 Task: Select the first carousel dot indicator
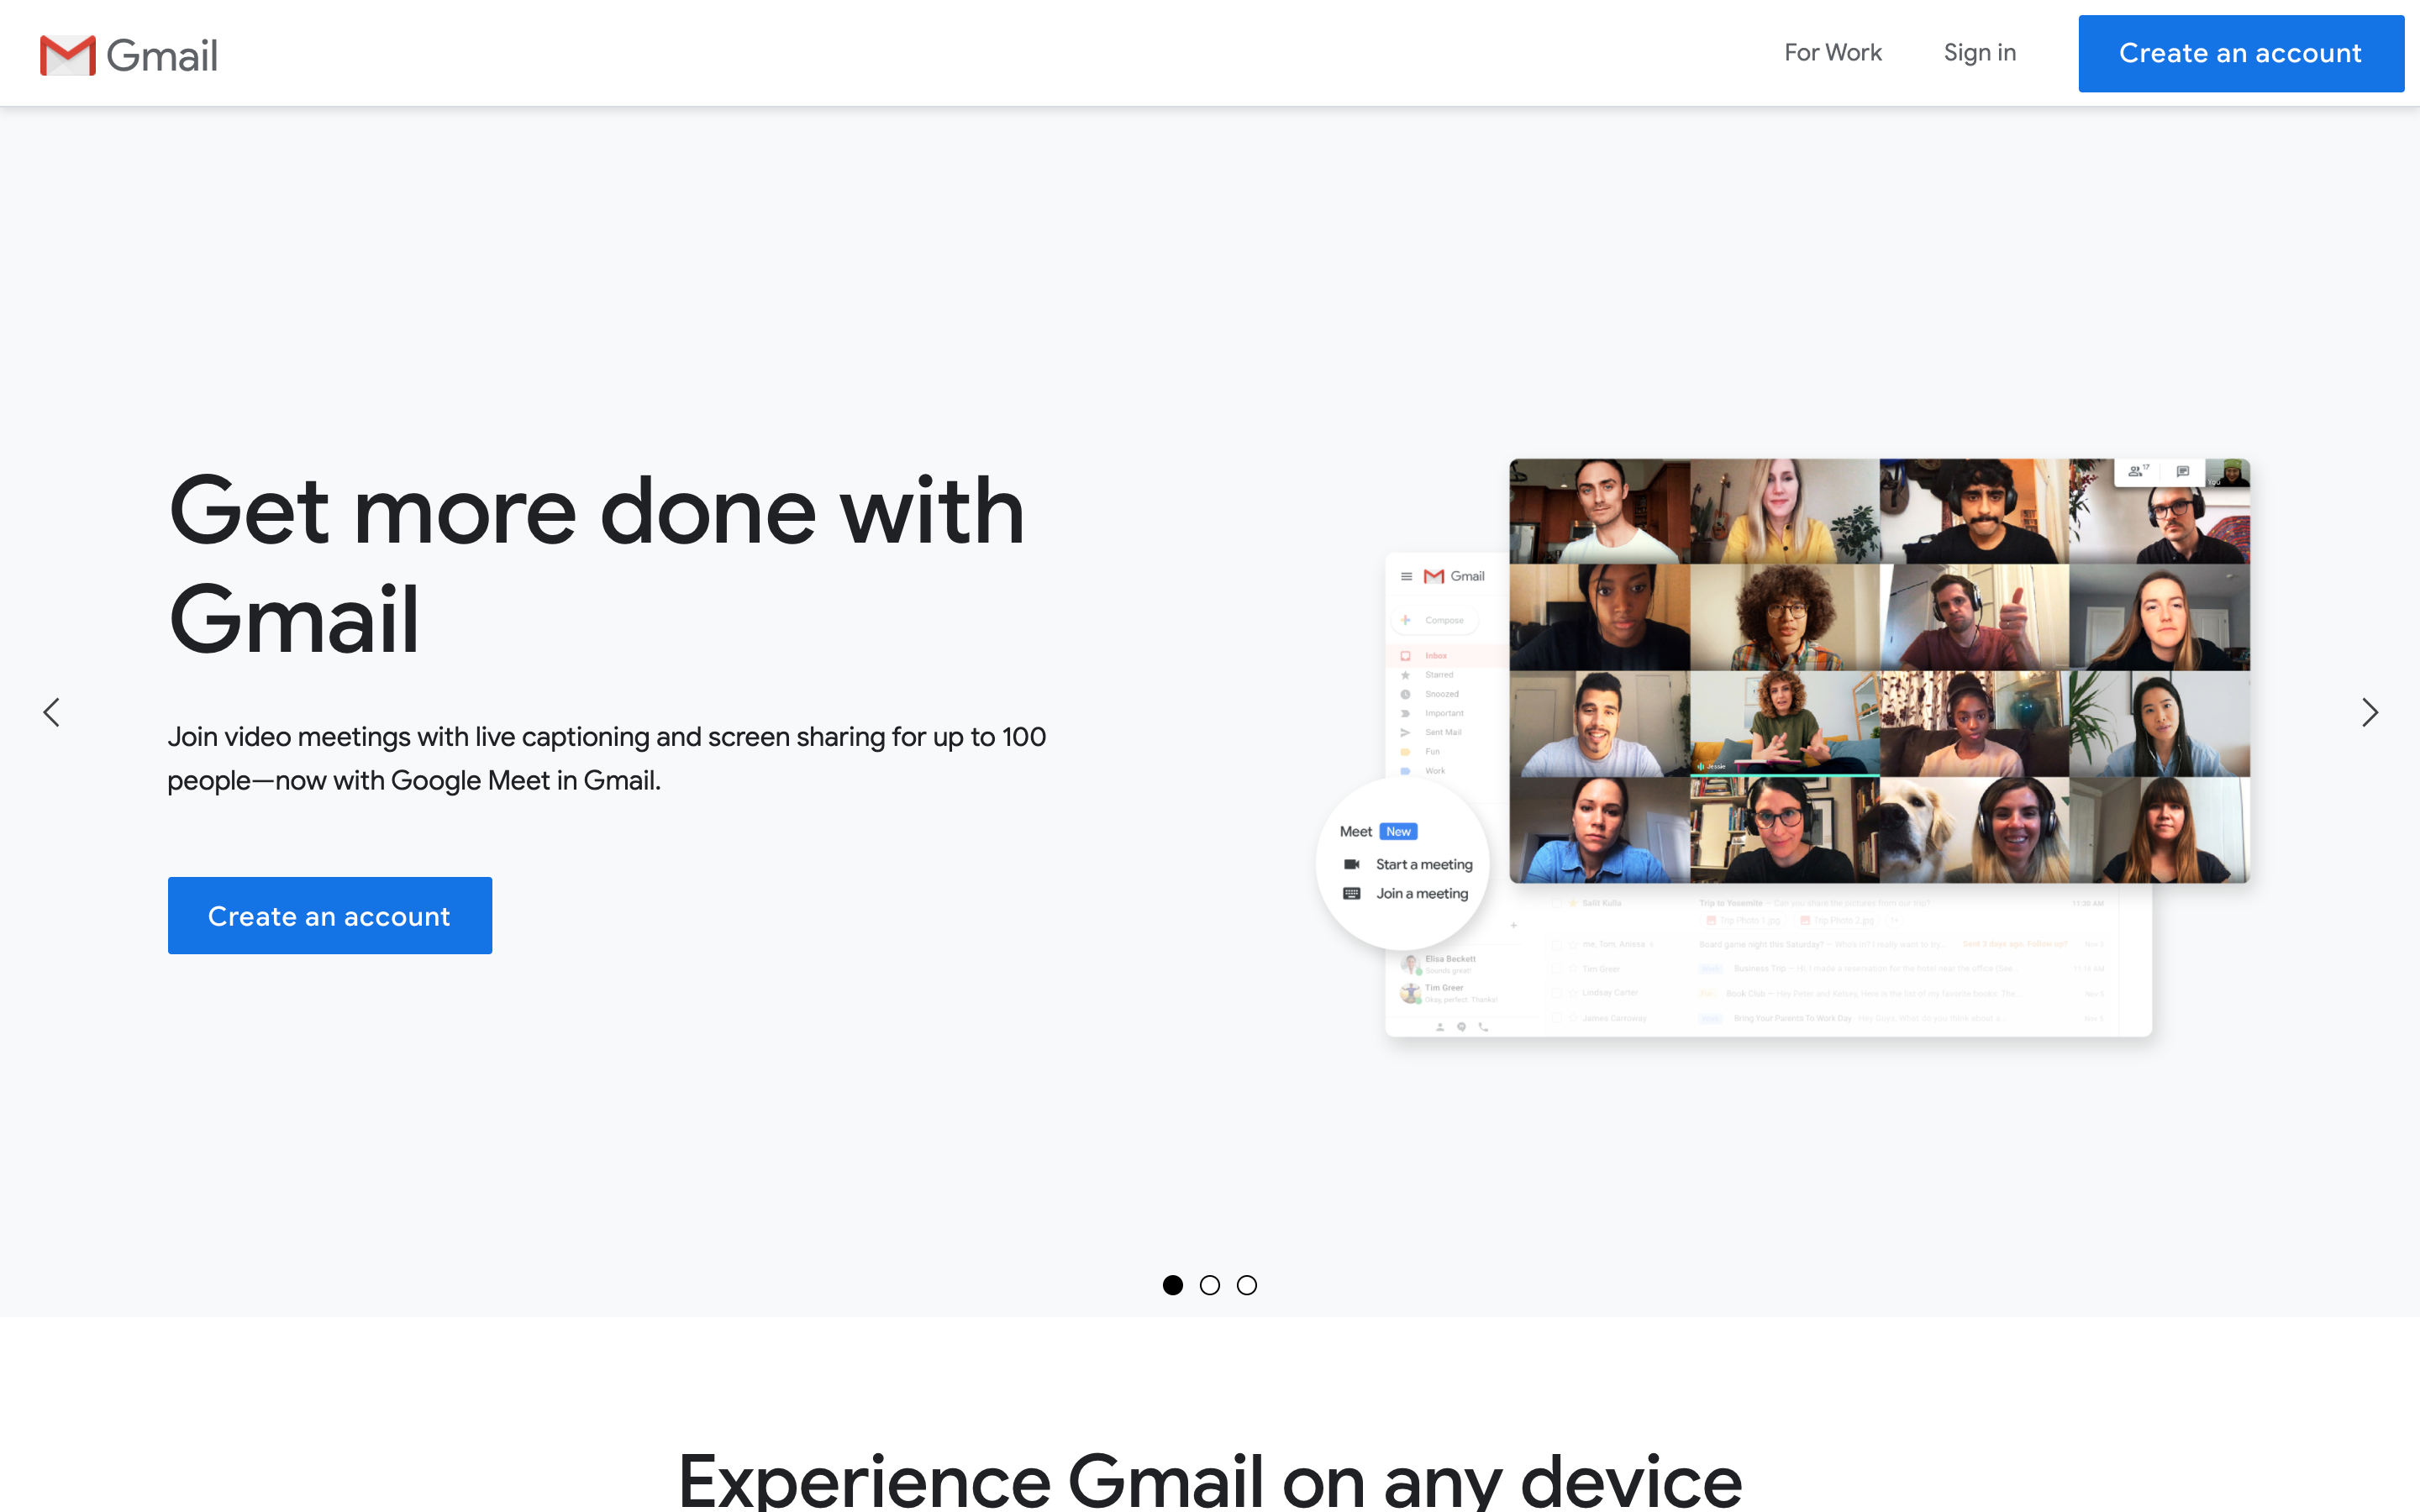click(x=1173, y=1285)
